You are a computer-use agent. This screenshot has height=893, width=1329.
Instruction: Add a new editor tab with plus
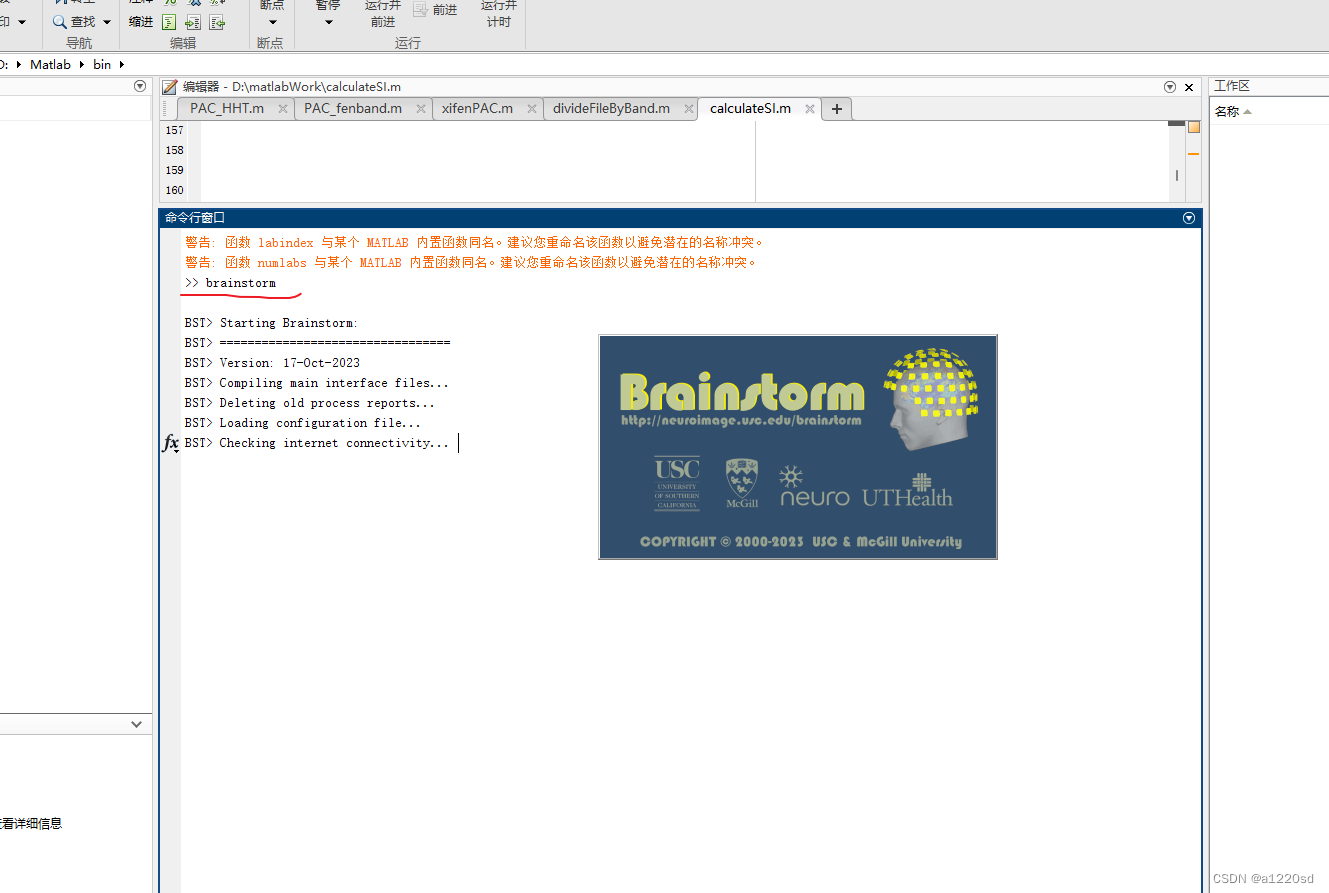pos(837,109)
